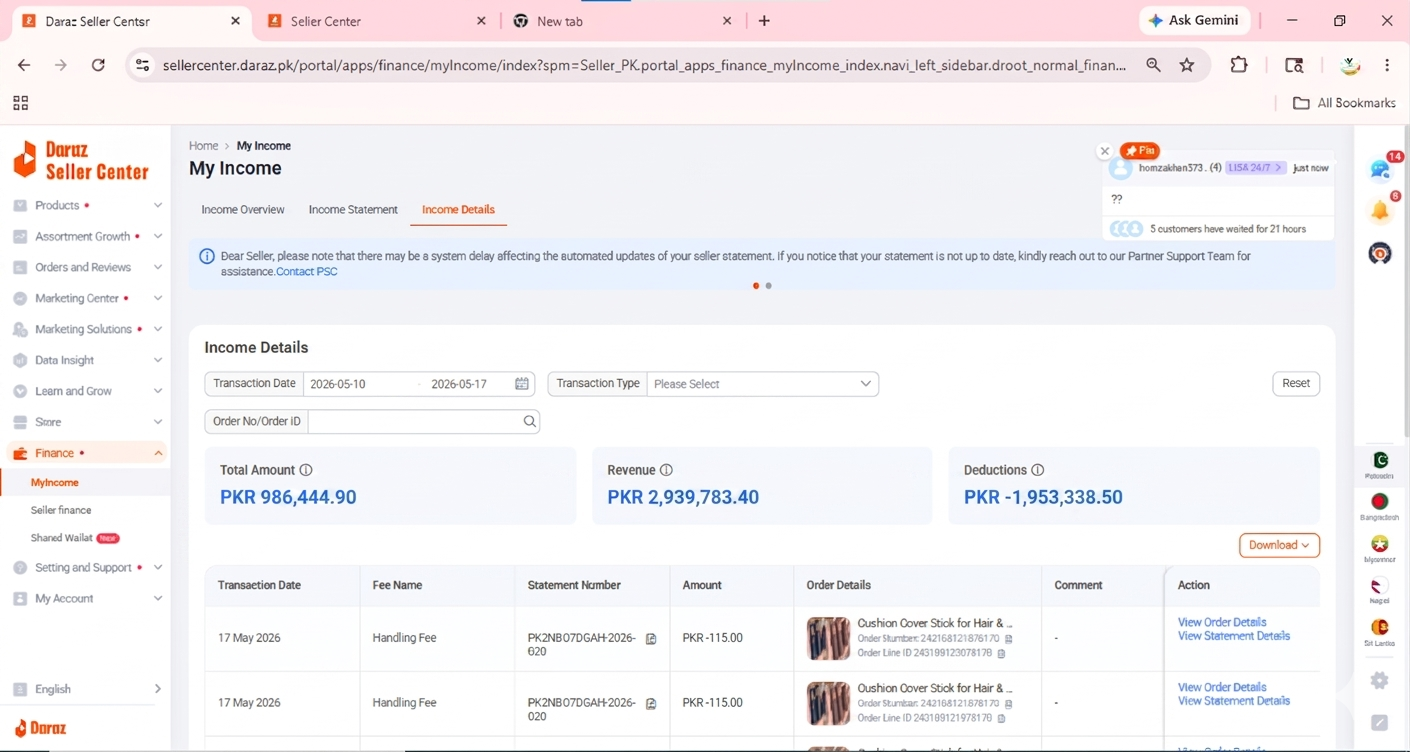Click the 2026-05-10 start date field
Viewport: 1410px width, 752px height.
coord(338,384)
